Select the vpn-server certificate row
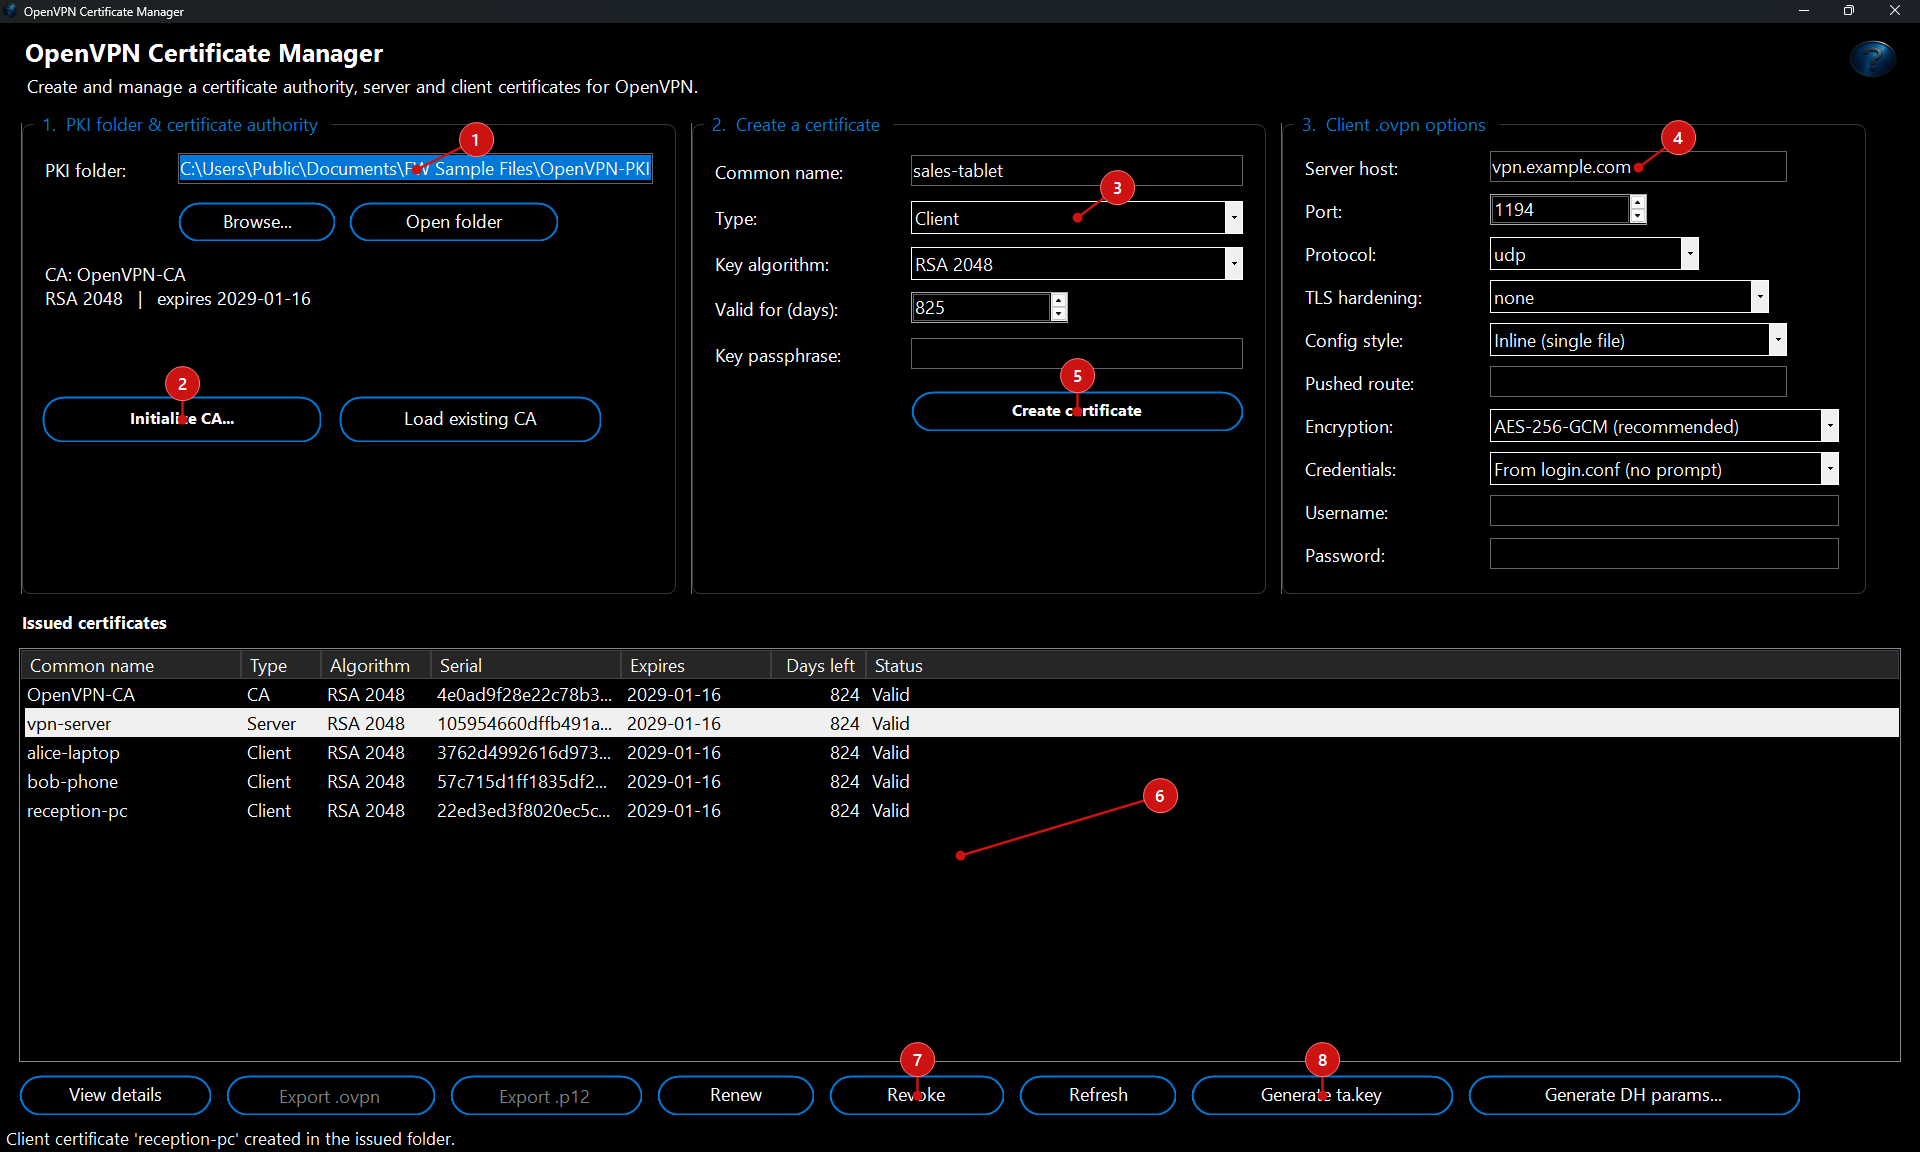This screenshot has width=1920, height=1152. tap(960, 723)
